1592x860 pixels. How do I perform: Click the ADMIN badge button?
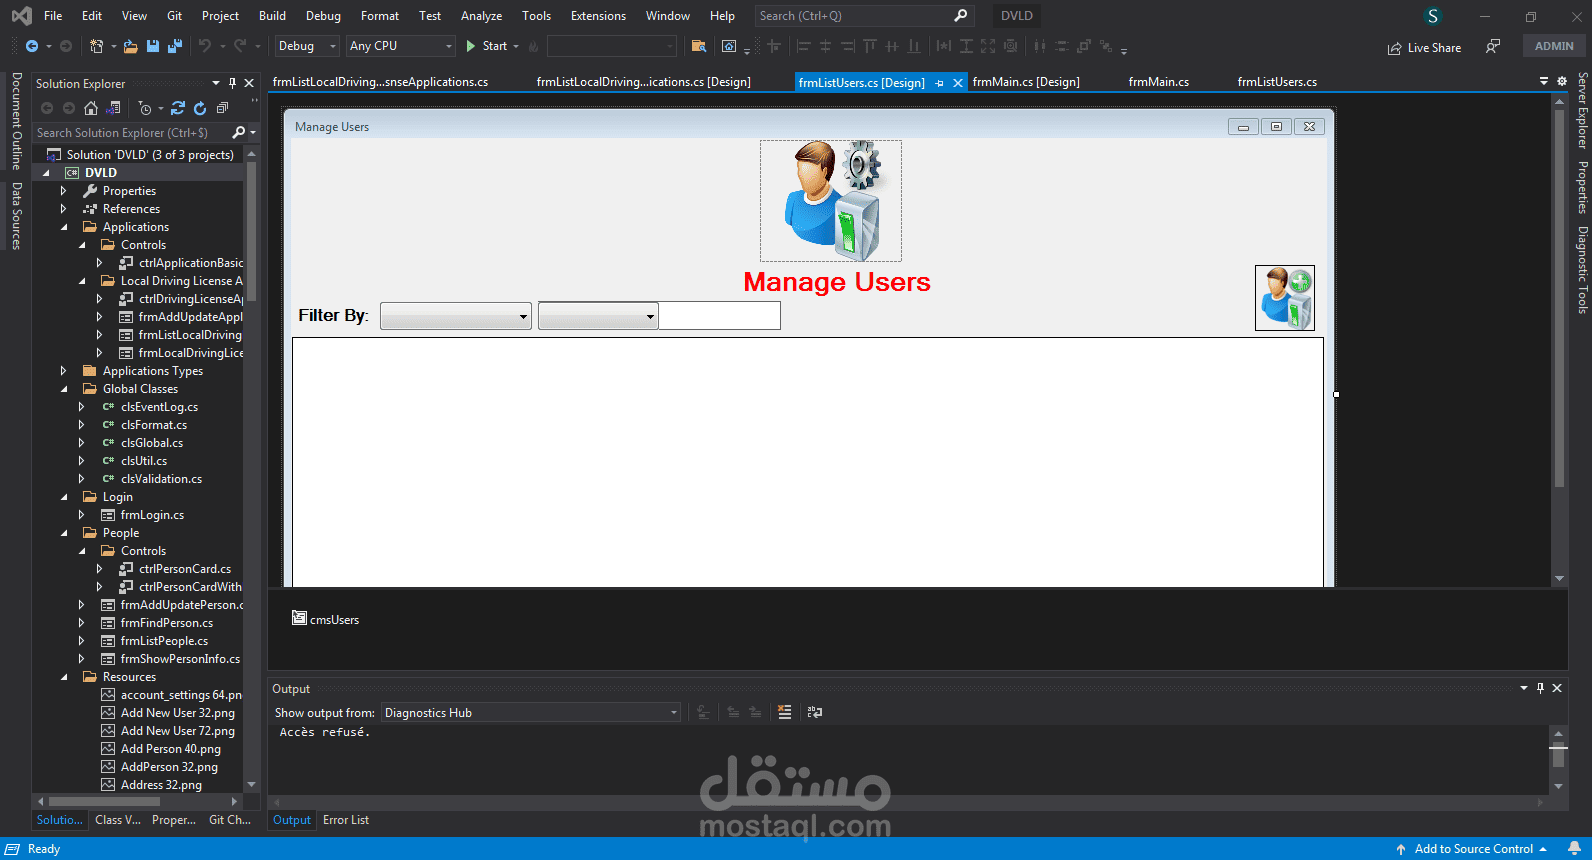coord(1554,46)
